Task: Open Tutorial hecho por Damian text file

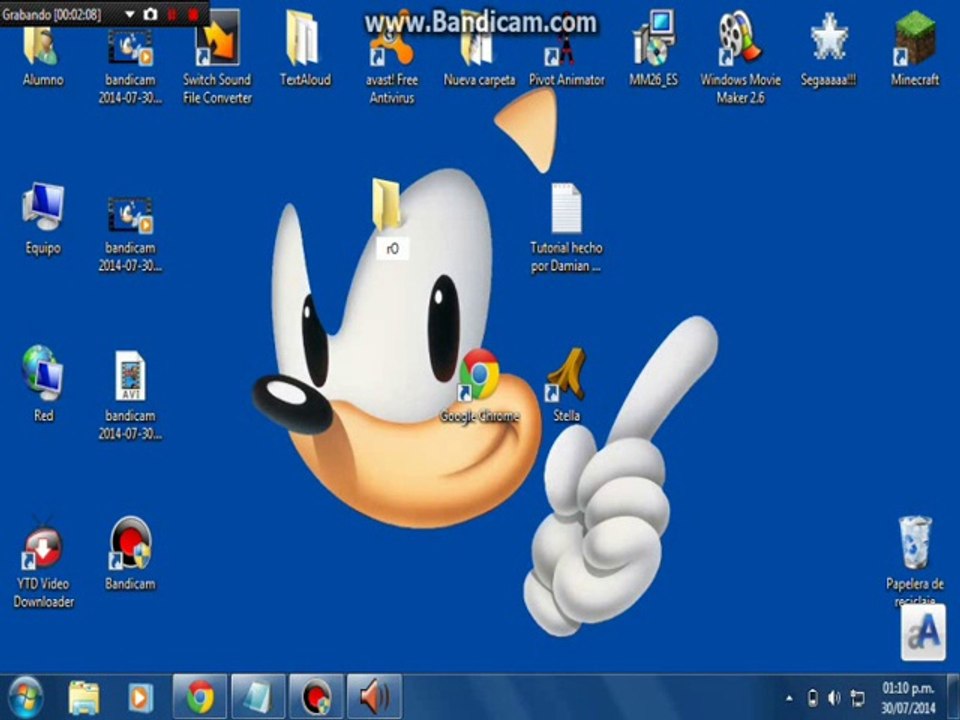Action: pyautogui.click(x=566, y=228)
